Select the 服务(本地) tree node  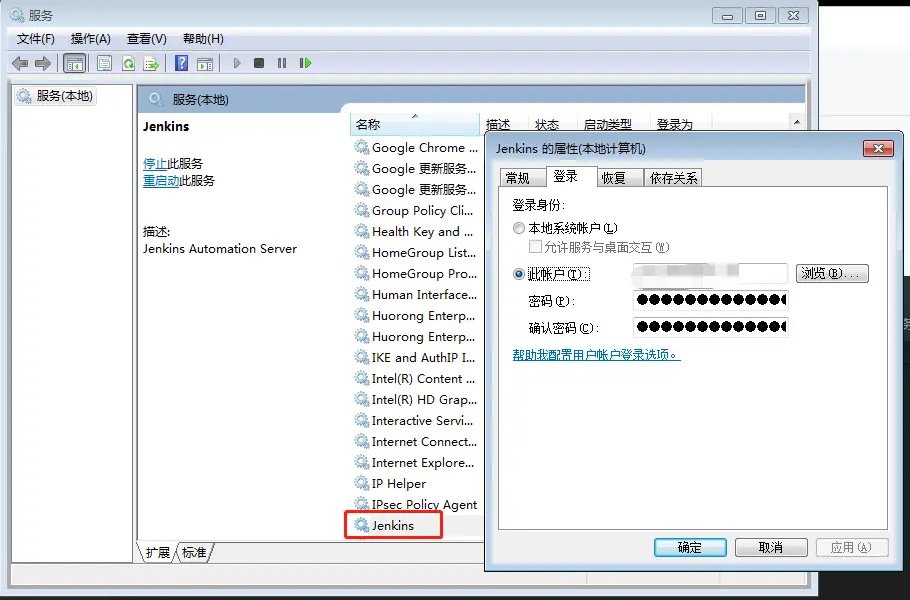[56, 96]
